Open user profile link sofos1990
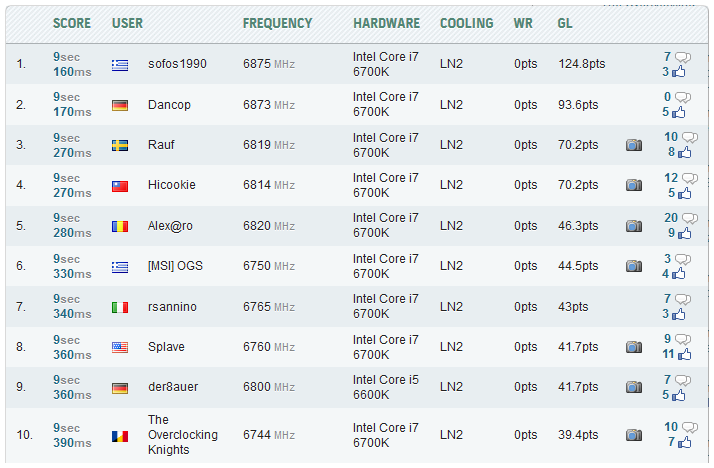714x468 pixels. (x=177, y=64)
